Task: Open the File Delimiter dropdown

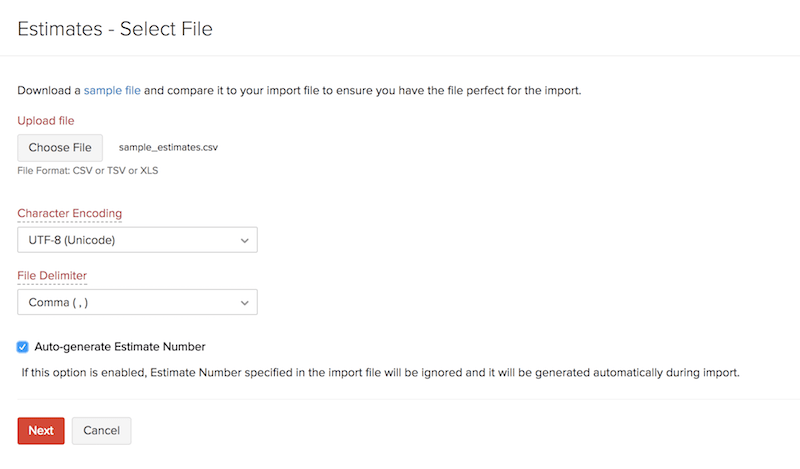Action: pos(137,302)
